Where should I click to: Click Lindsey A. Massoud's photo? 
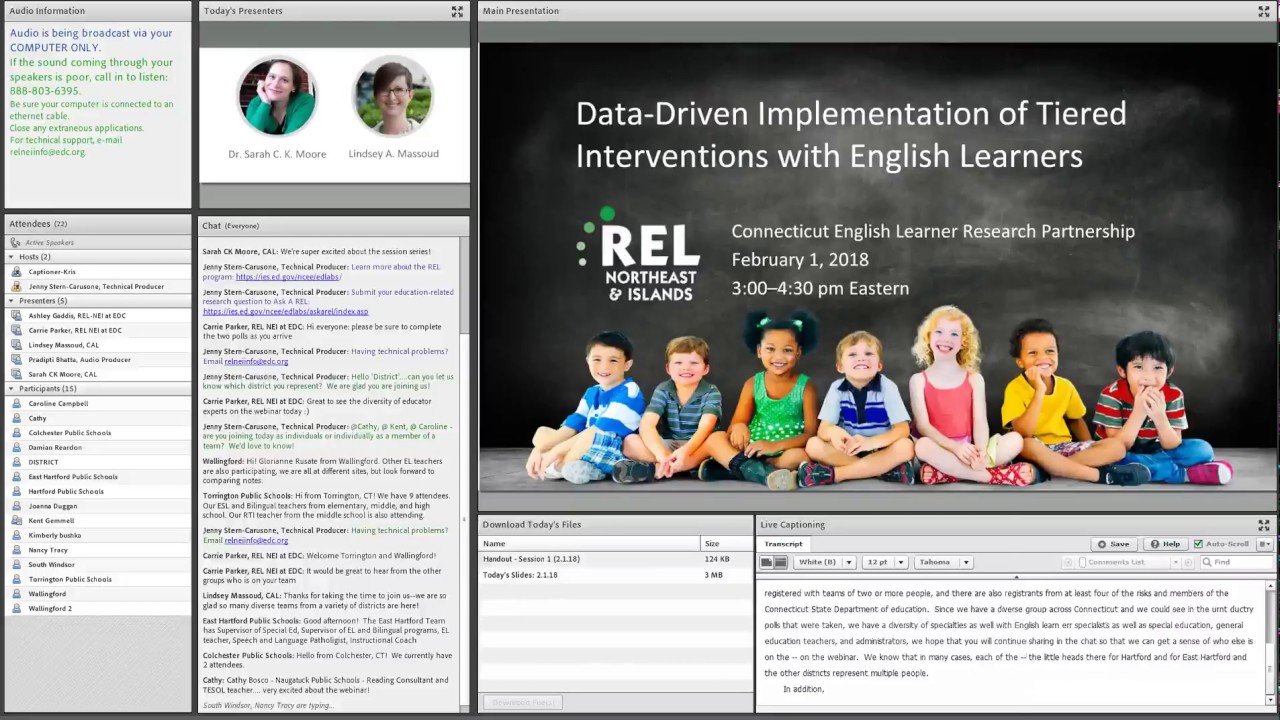[x=392, y=96]
